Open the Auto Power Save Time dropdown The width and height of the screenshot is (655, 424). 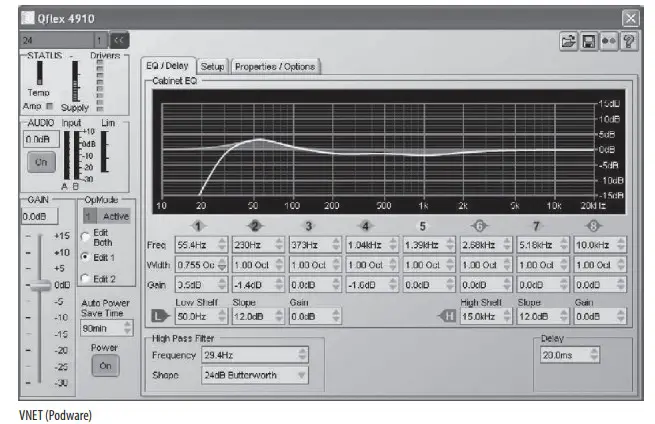click(x=125, y=327)
